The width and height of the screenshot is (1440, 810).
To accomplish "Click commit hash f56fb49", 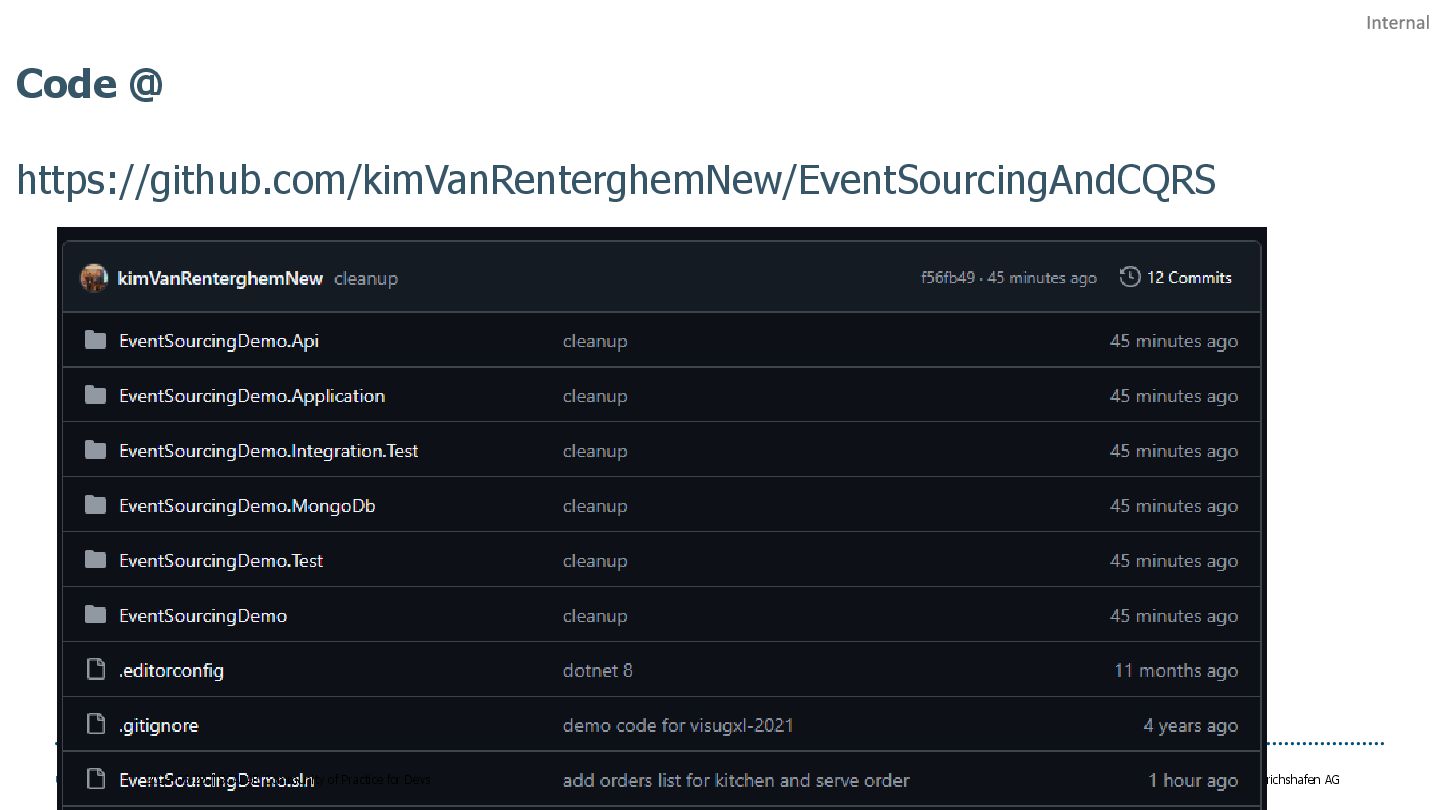I will click(948, 278).
